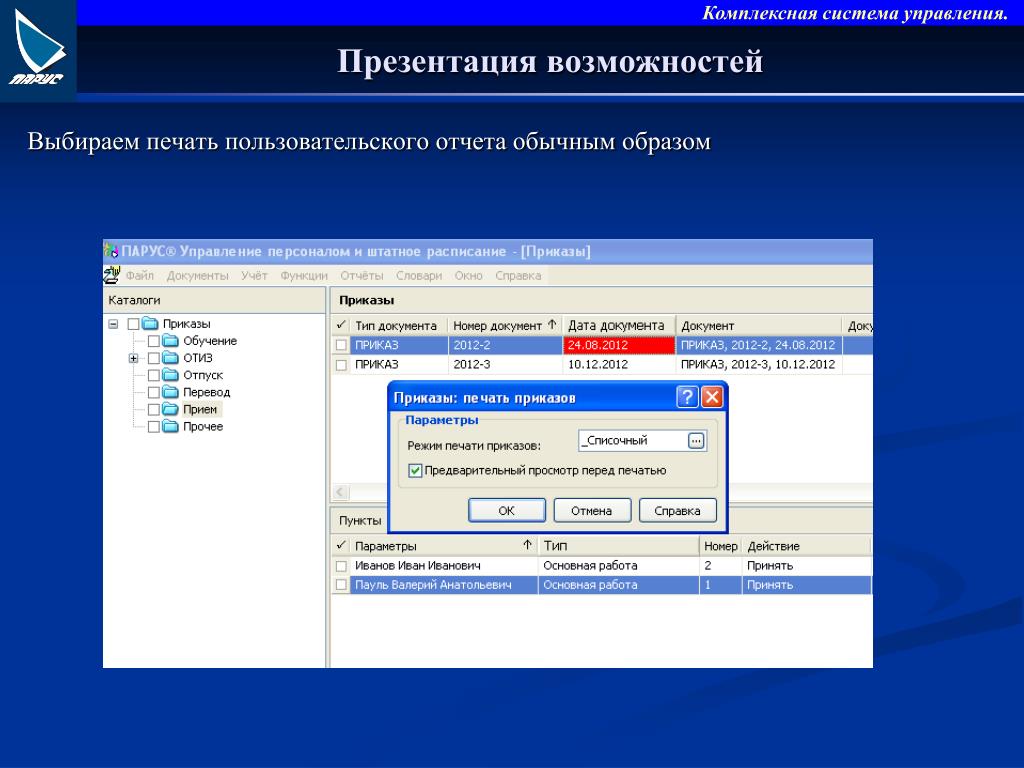The image size is (1024, 768).
Task: Select the red date cell 24.08.2012
Action: (618, 345)
